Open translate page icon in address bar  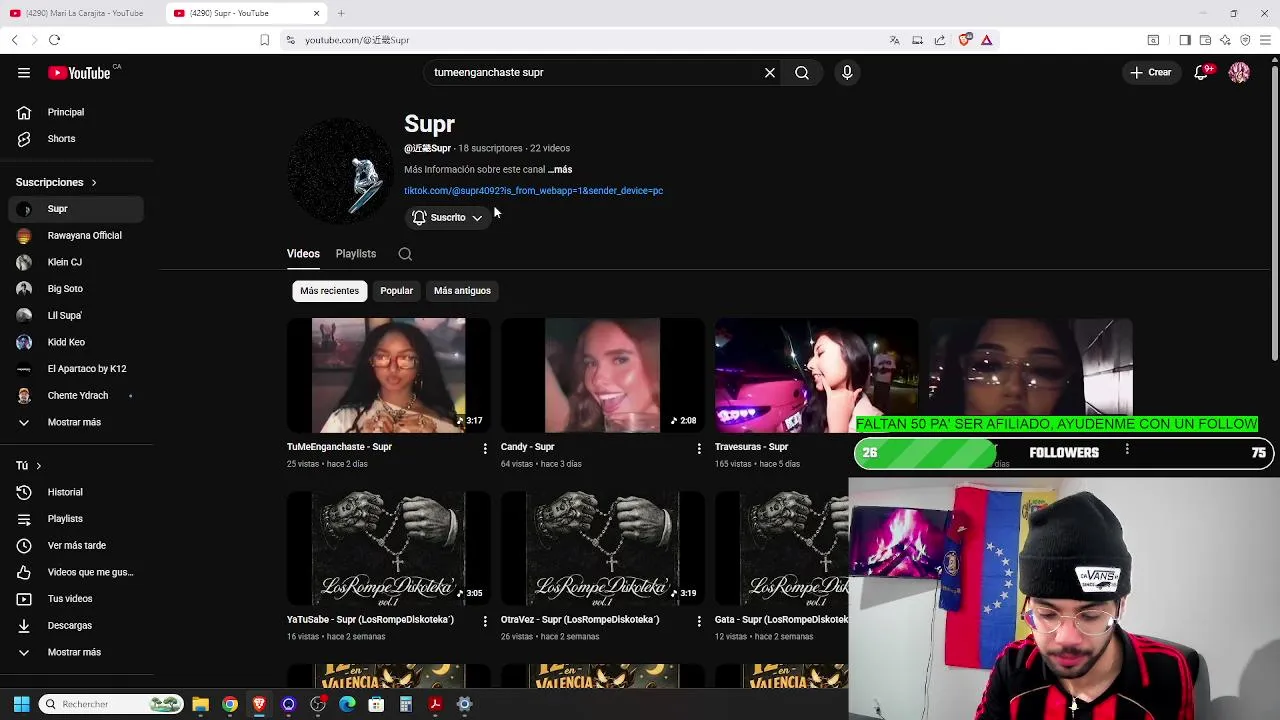click(x=895, y=40)
